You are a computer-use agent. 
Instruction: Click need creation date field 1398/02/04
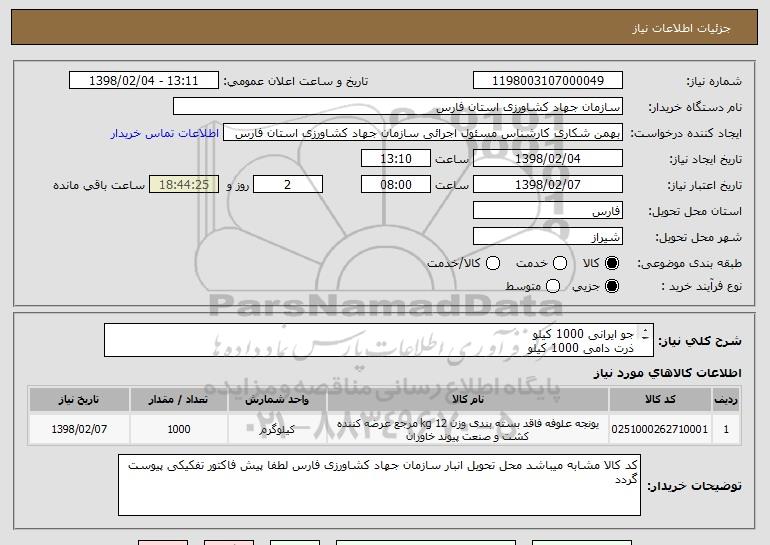pos(548,159)
